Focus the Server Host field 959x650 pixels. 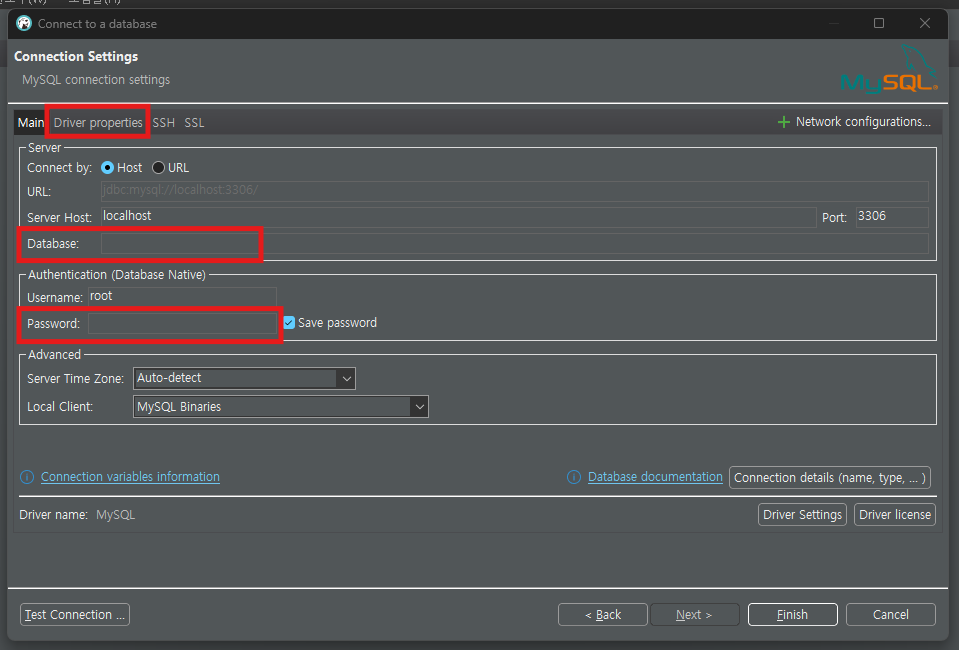(x=458, y=216)
